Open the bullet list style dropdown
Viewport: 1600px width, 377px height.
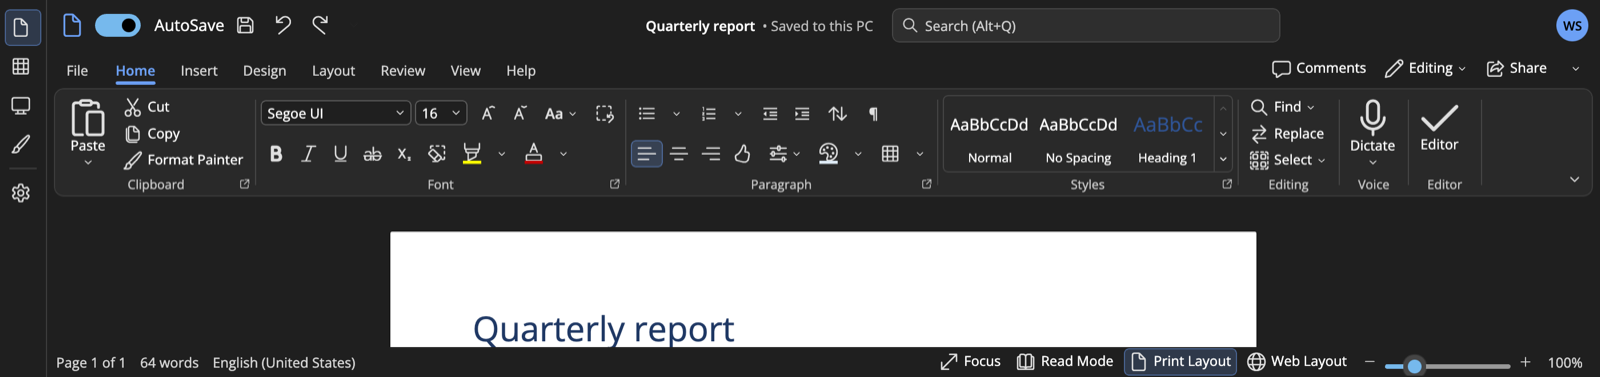click(x=676, y=114)
